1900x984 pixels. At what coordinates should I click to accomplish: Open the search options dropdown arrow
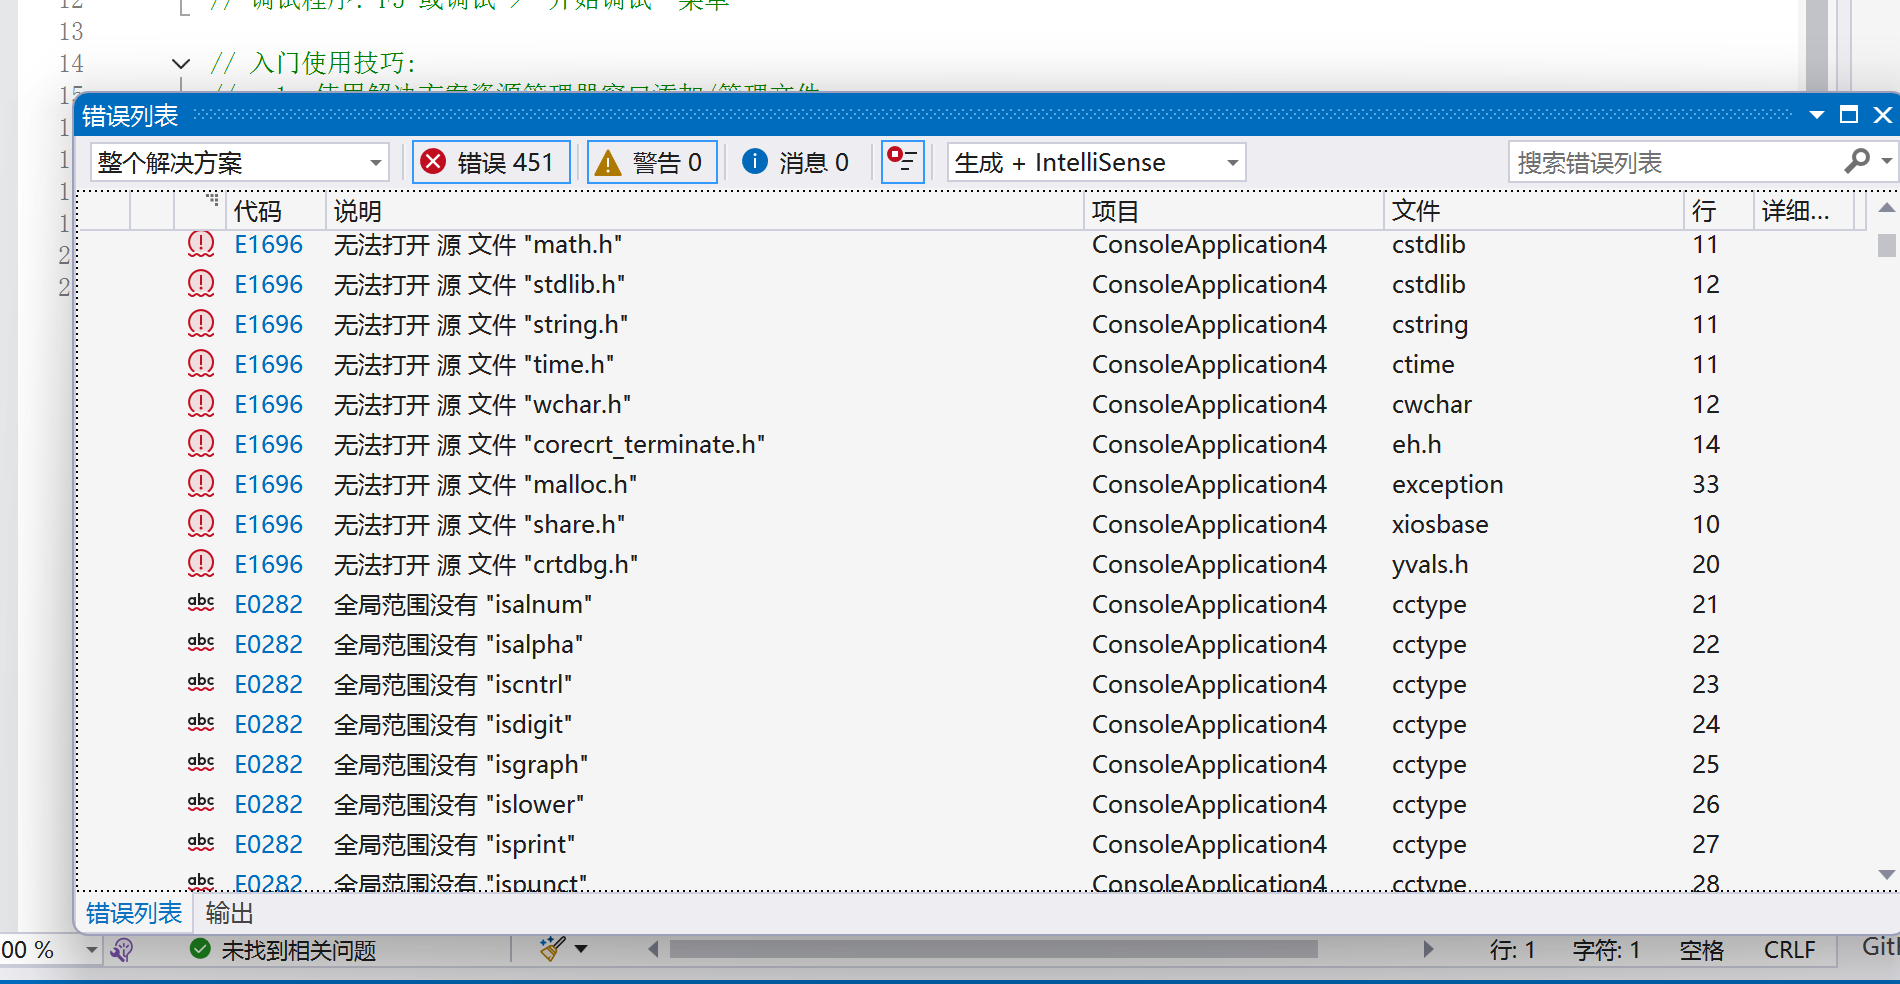click(1886, 161)
